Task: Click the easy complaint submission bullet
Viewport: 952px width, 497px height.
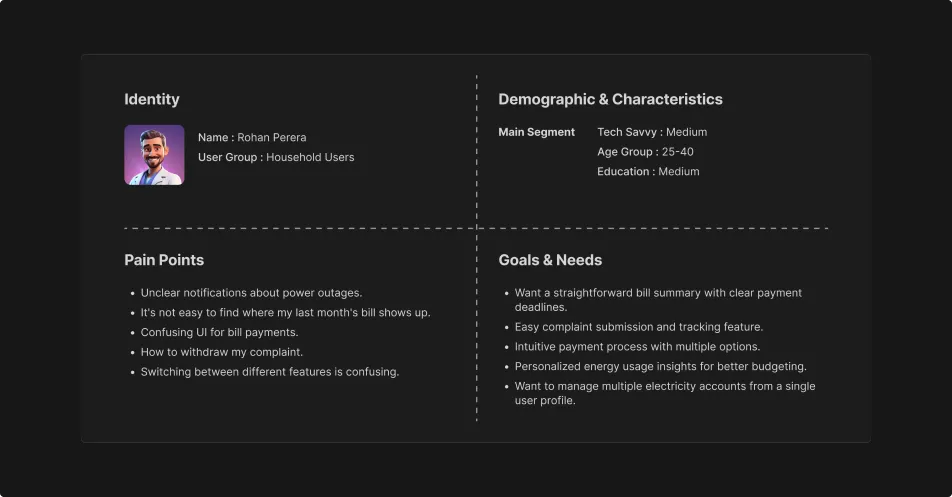Action: tap(638, 327)
